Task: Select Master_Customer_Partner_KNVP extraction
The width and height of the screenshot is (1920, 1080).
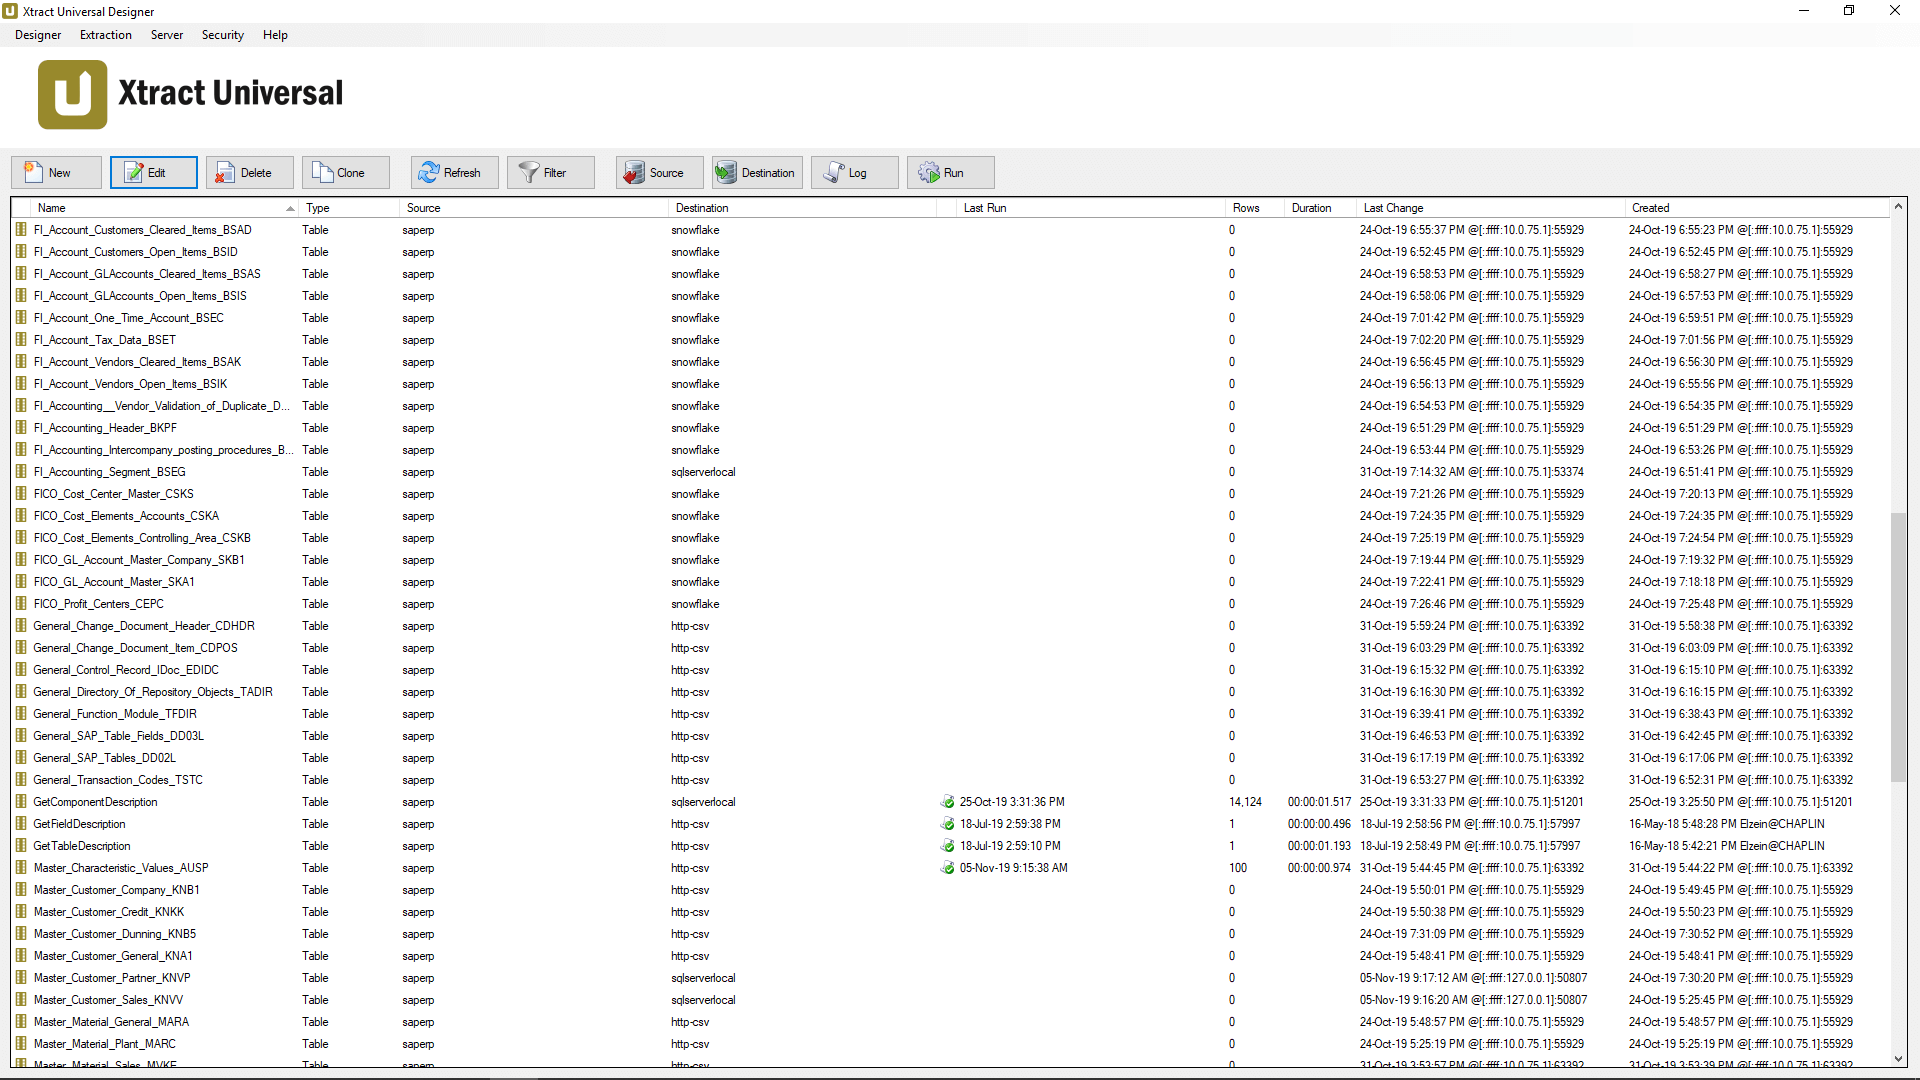Action: tap(112, 978)
